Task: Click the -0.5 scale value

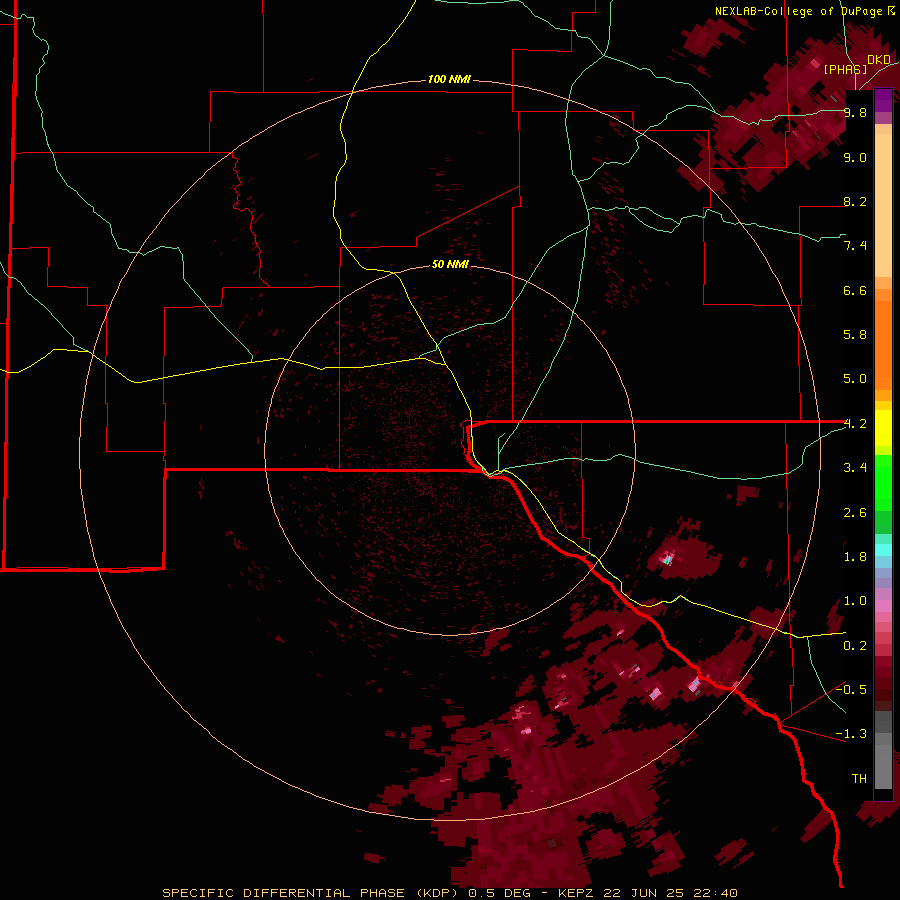Action: click(851, 690)
